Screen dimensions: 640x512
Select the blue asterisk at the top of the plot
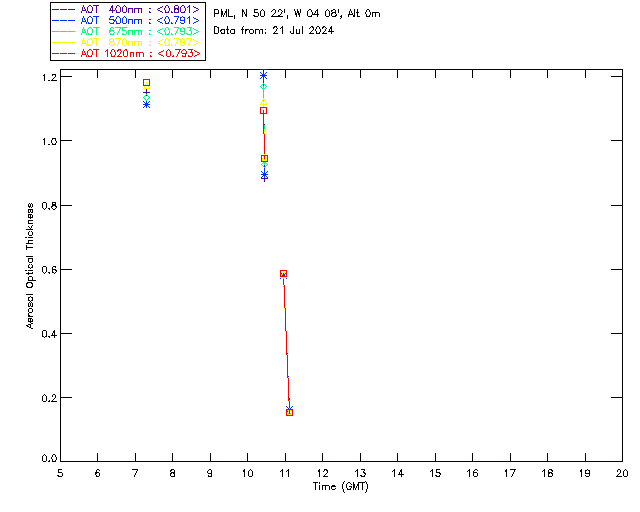263,75
